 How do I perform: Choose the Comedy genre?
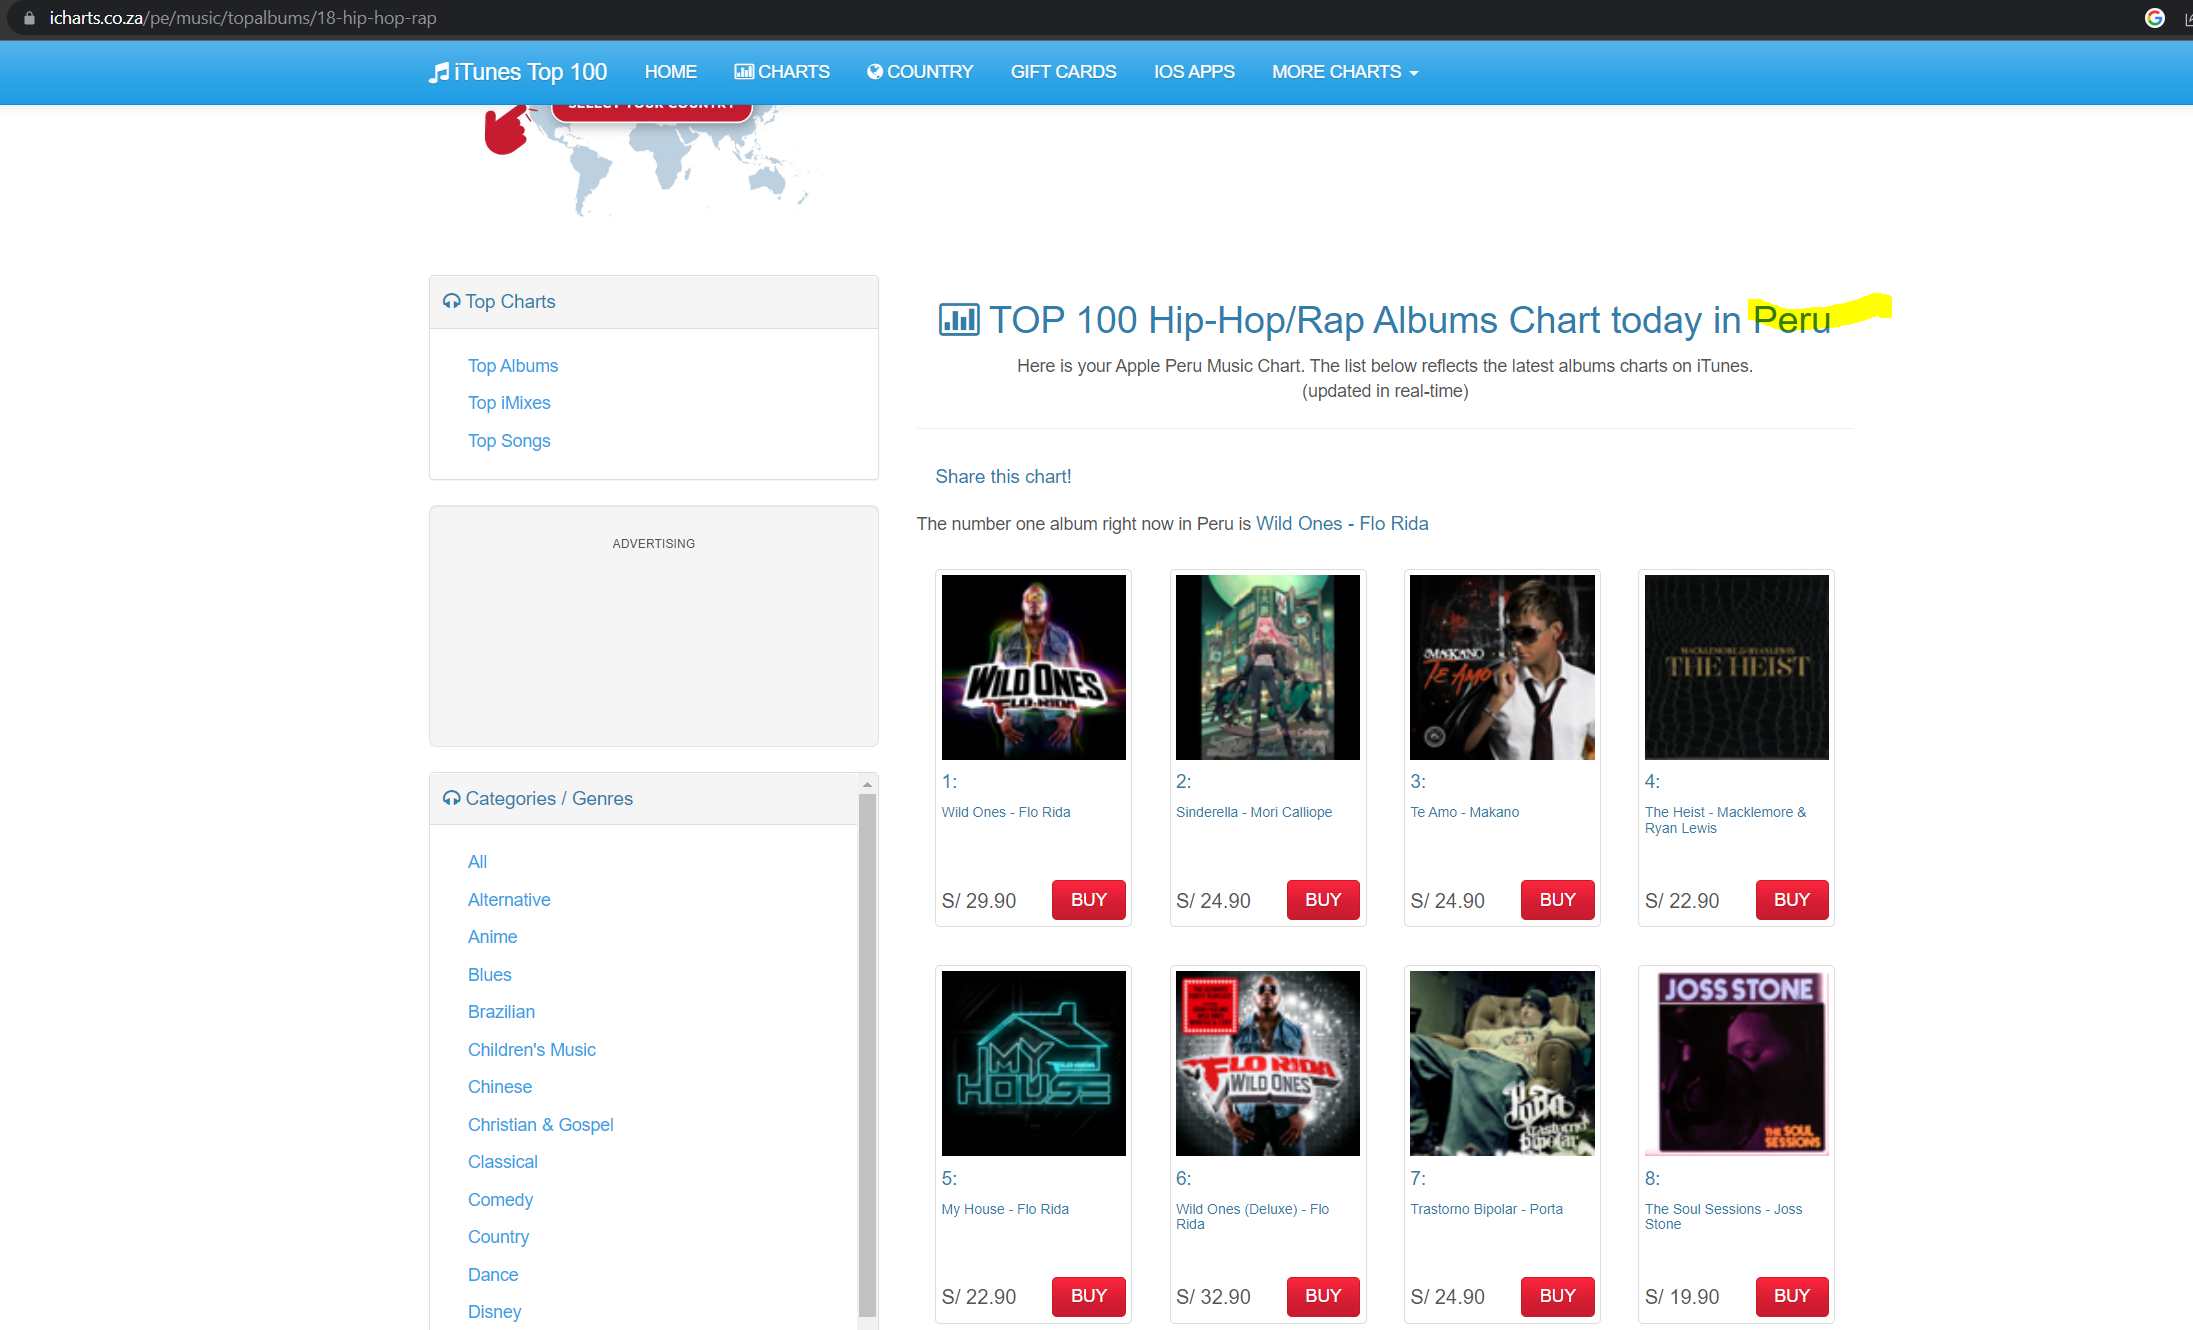(500, 1200)
